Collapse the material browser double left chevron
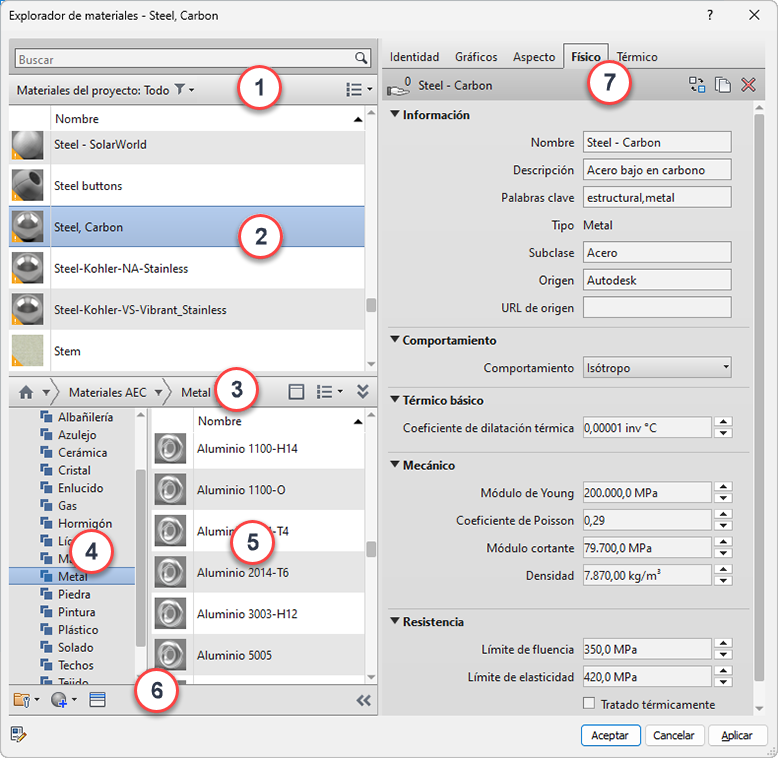This screenshot has width=778, height=758. pos(363,700)
